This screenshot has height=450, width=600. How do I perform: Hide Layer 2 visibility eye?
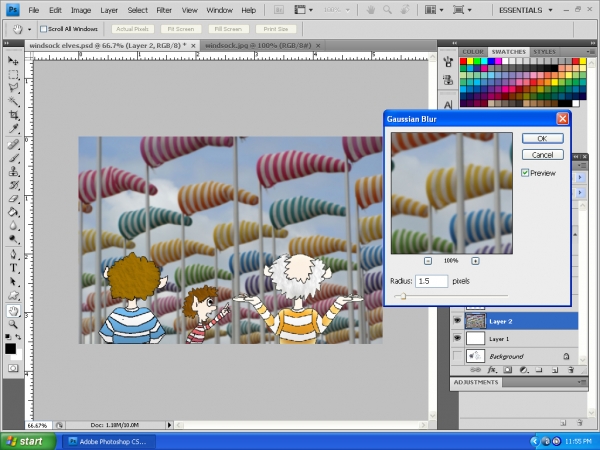(457, 321)
